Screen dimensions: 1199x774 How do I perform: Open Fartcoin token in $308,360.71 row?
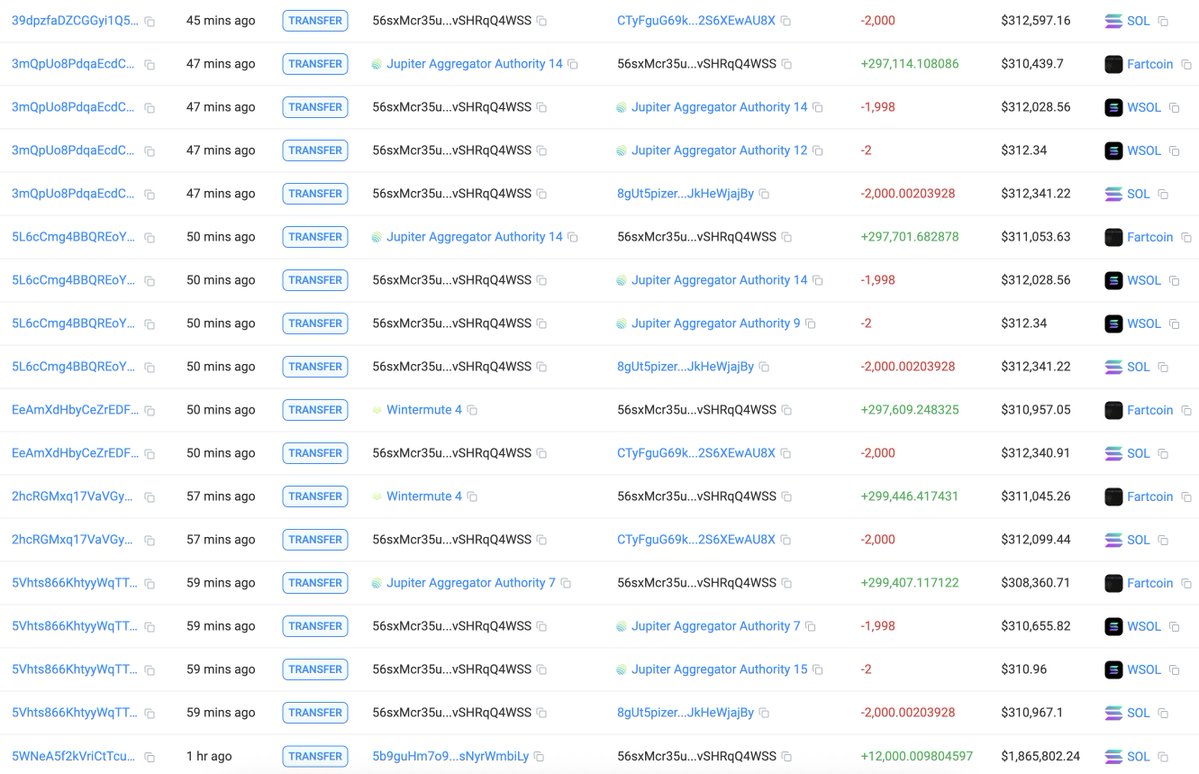tap(1149, 583)
